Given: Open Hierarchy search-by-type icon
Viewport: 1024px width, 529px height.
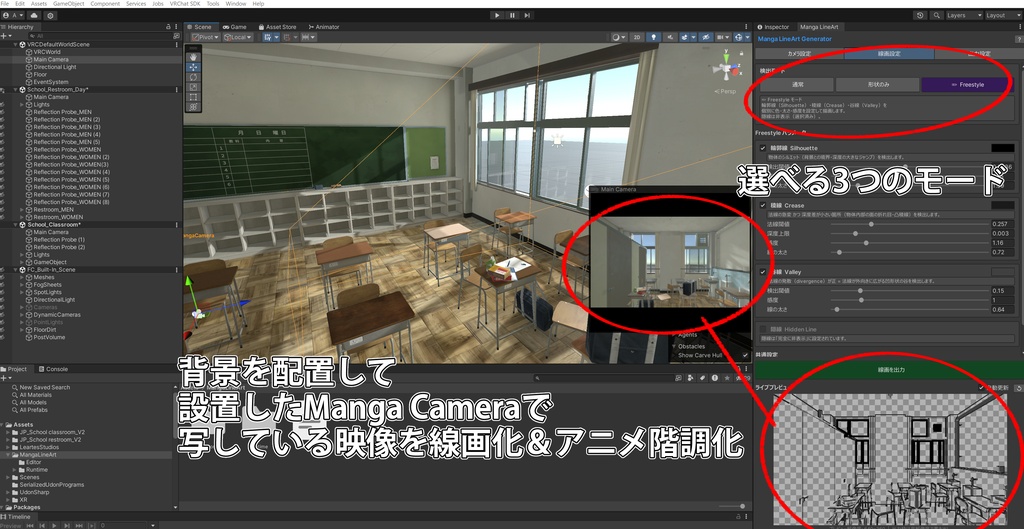Looking at the screenshot, I should pos(176,36).
